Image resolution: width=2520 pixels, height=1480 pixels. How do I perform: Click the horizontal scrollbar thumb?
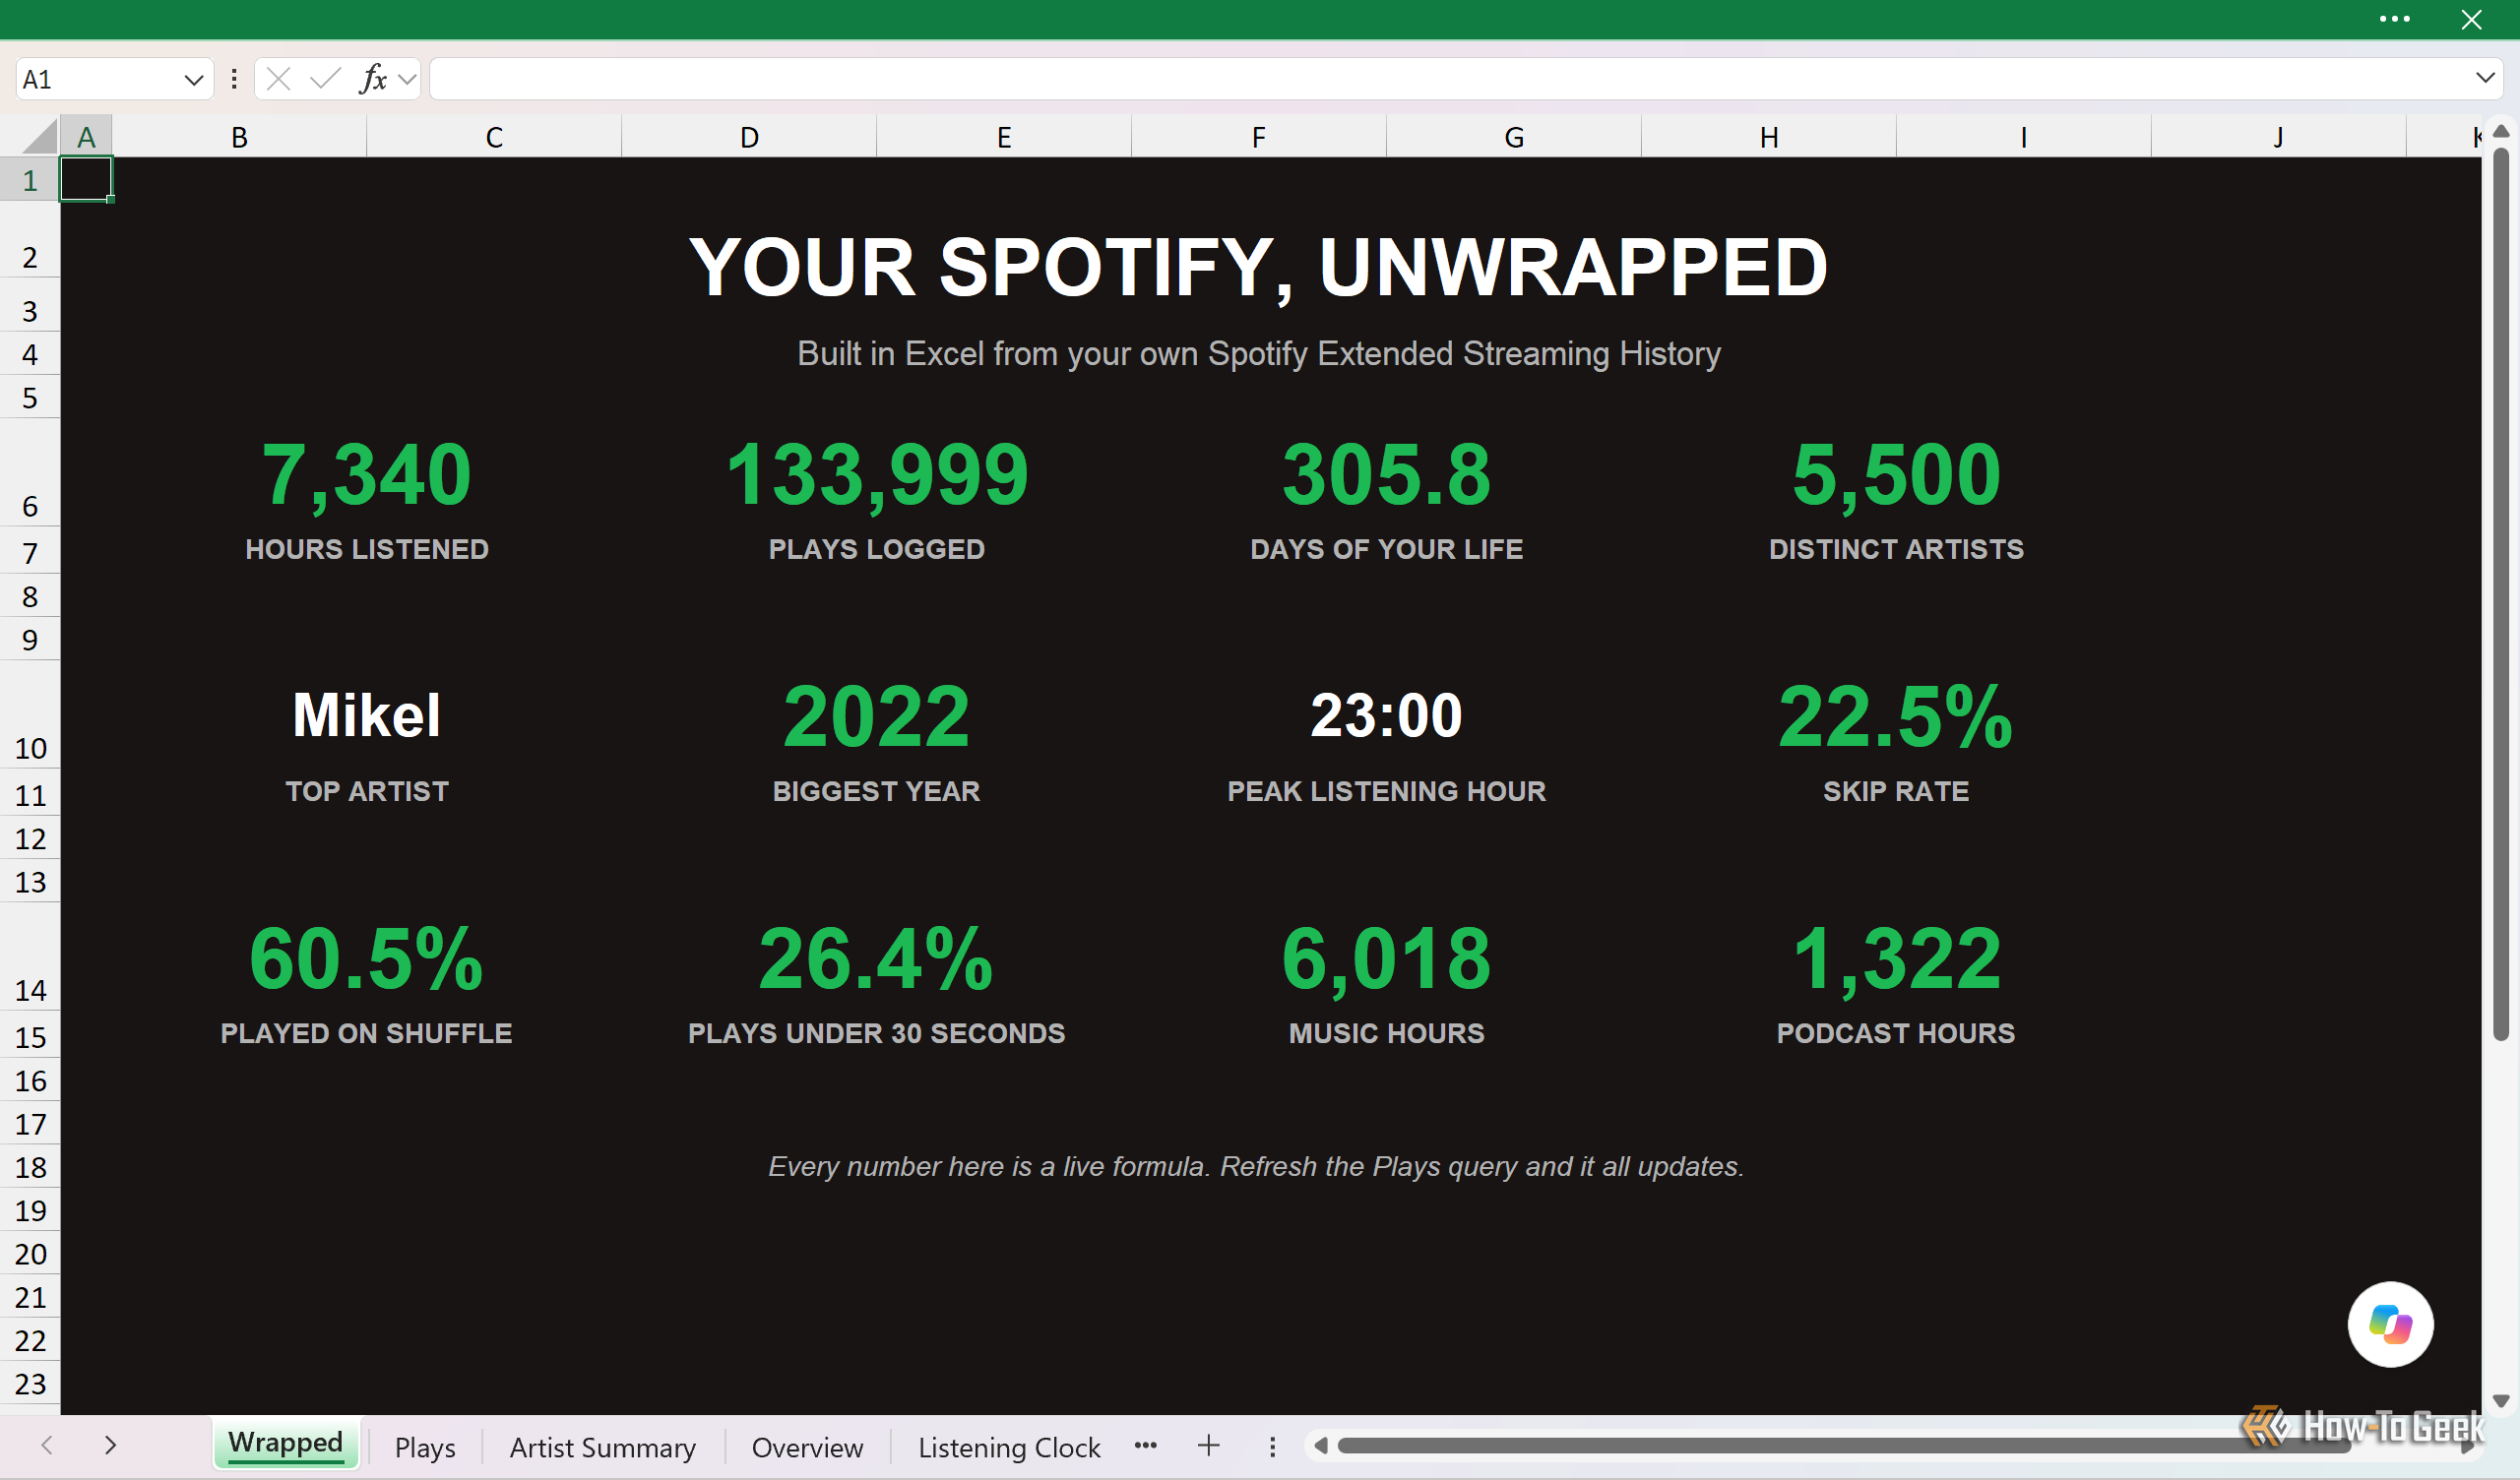[x=1843, y=1445]
